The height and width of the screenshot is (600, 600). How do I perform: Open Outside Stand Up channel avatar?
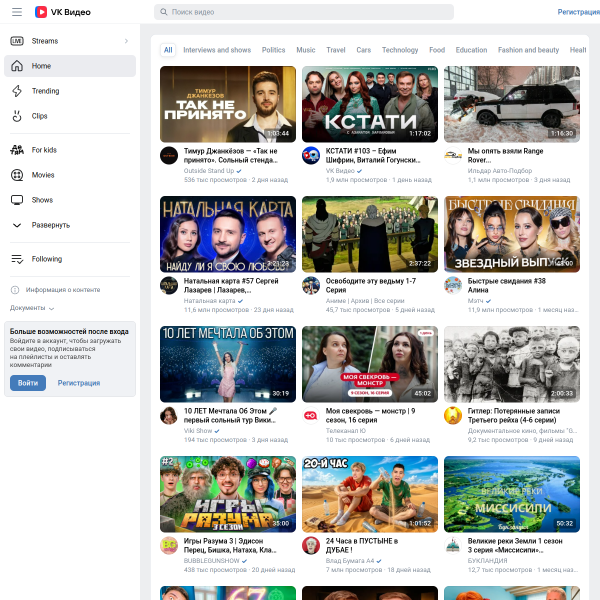(x=169, y=155)
